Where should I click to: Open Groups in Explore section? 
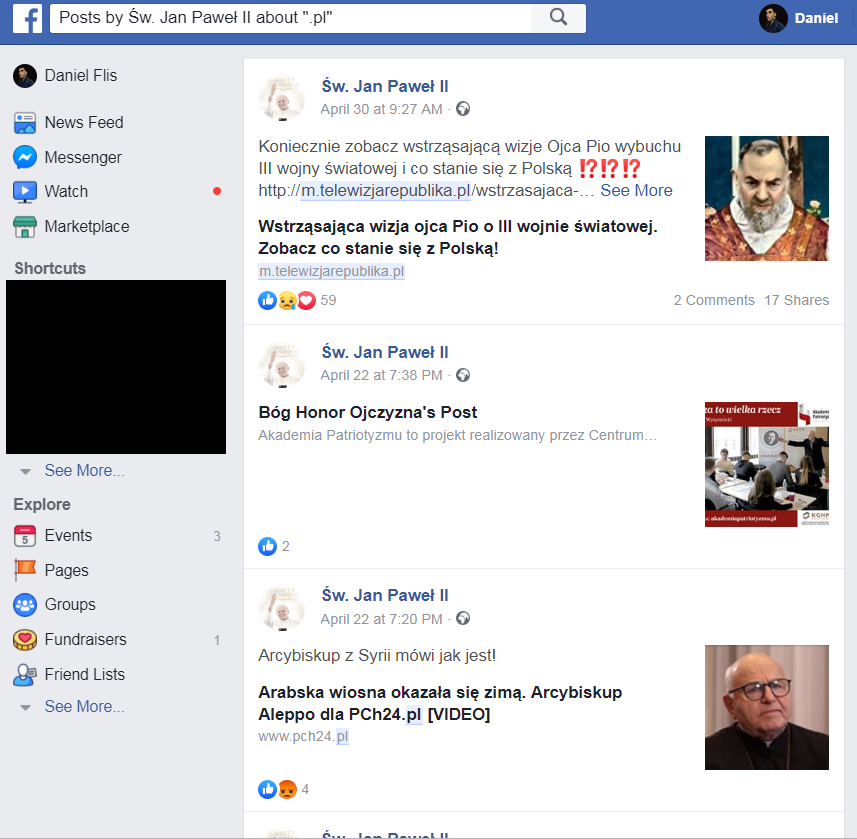[x=70, y=605]
